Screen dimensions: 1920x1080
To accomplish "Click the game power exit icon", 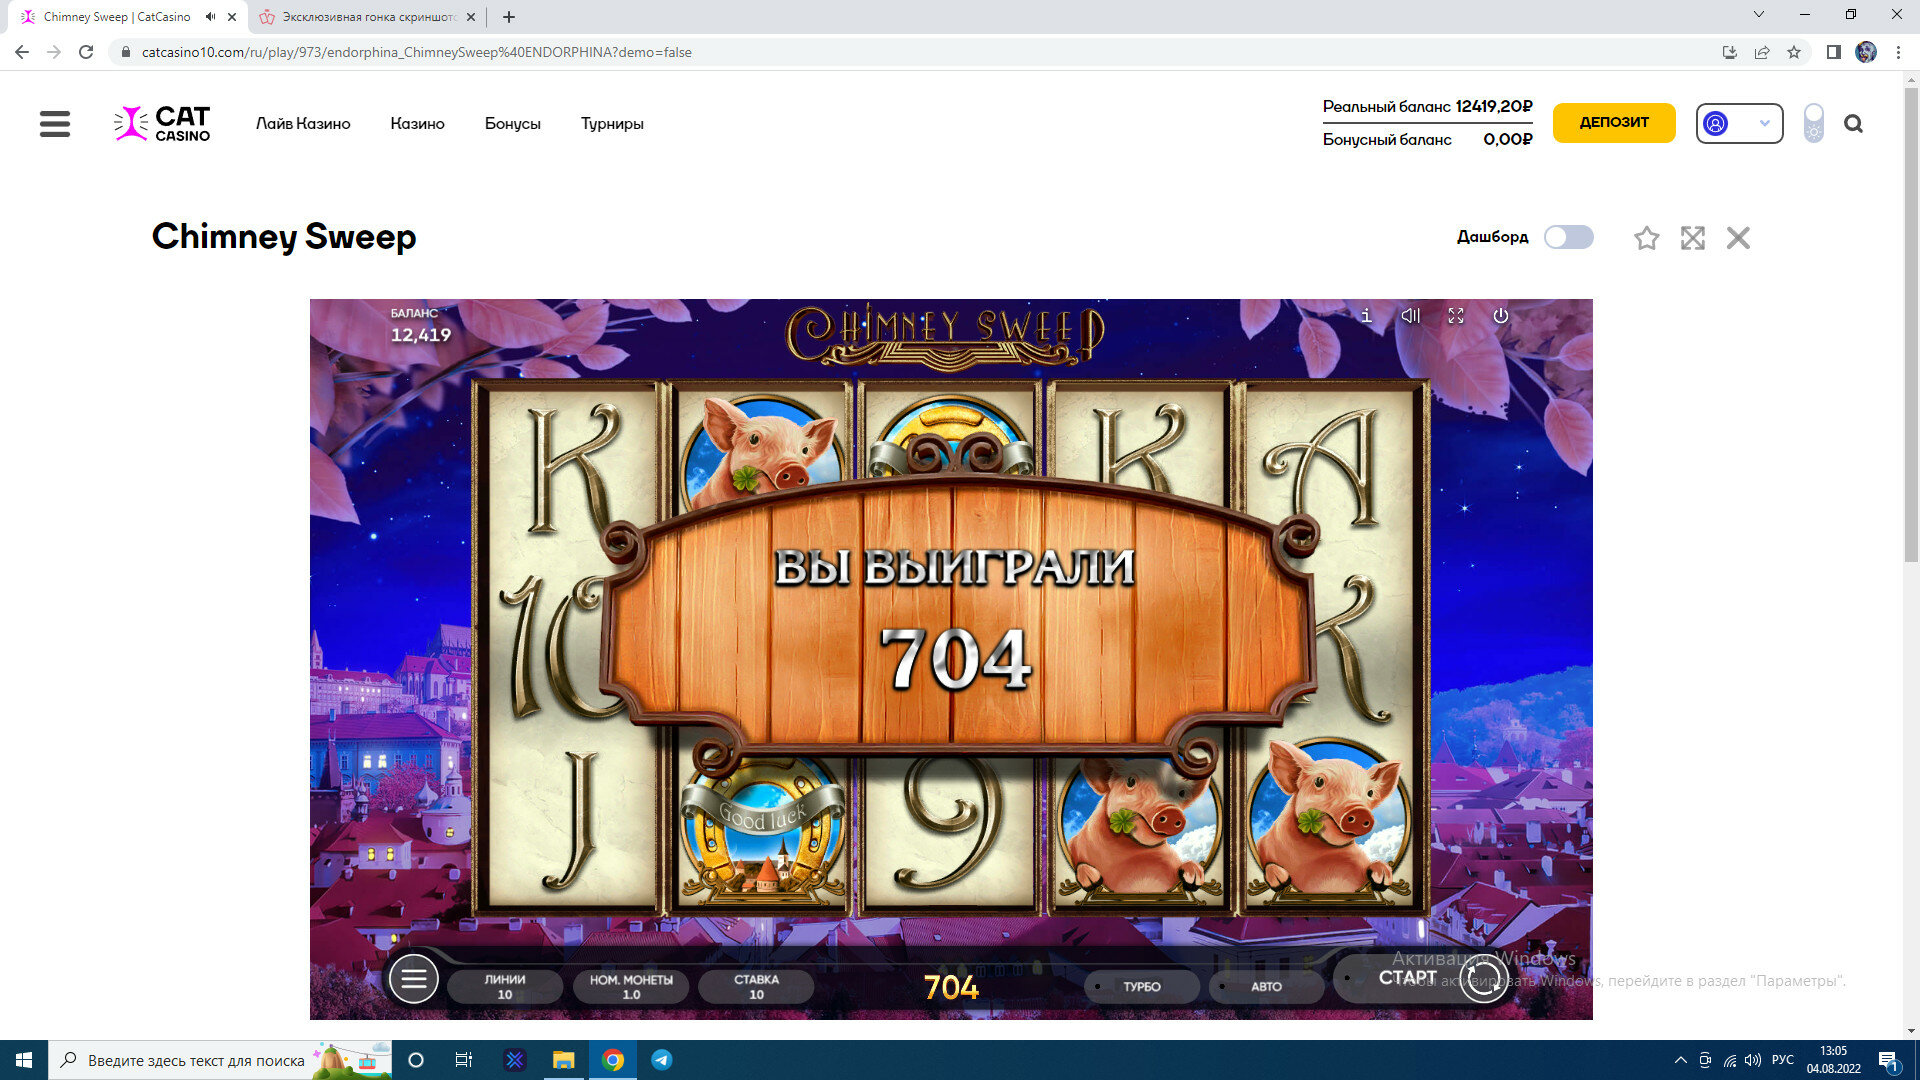I will pyautogui.click(x=1501, y=316).
